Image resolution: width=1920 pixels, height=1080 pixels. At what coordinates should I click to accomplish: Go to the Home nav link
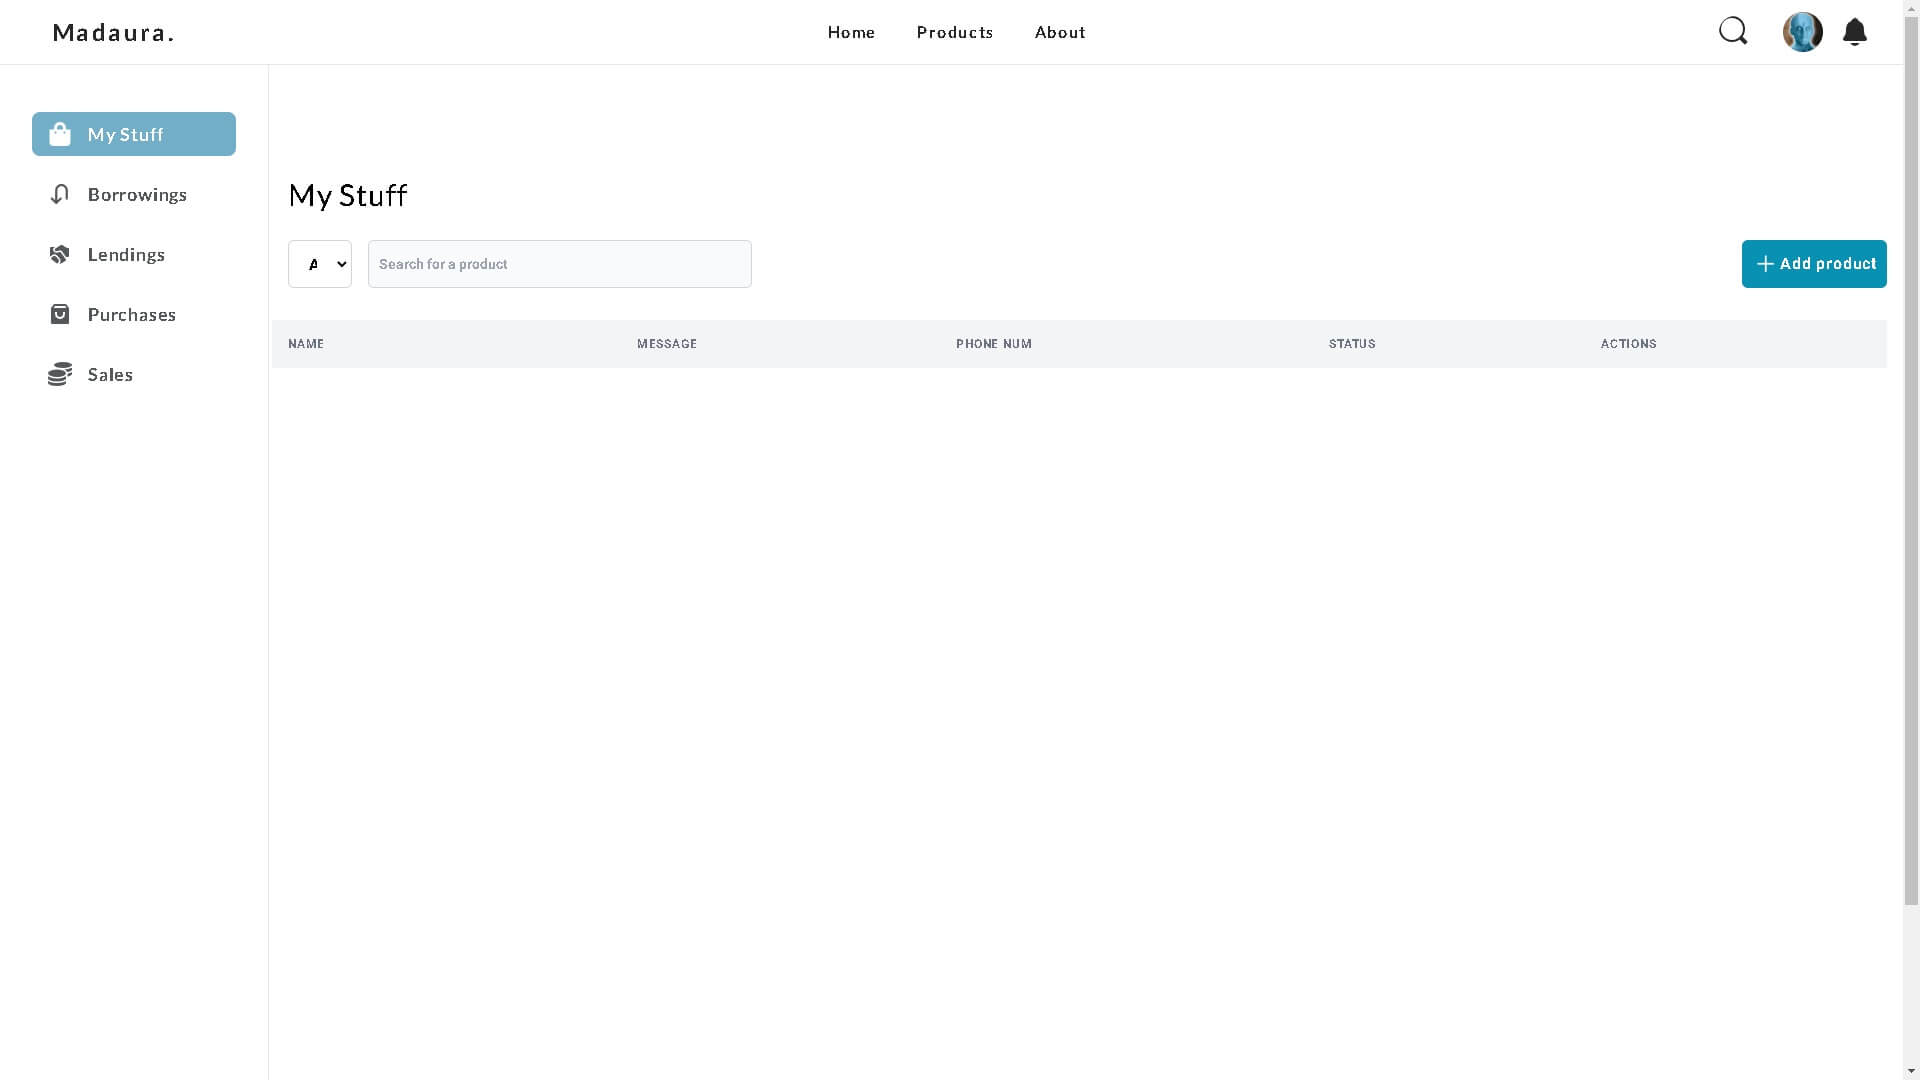pos(851,32)
